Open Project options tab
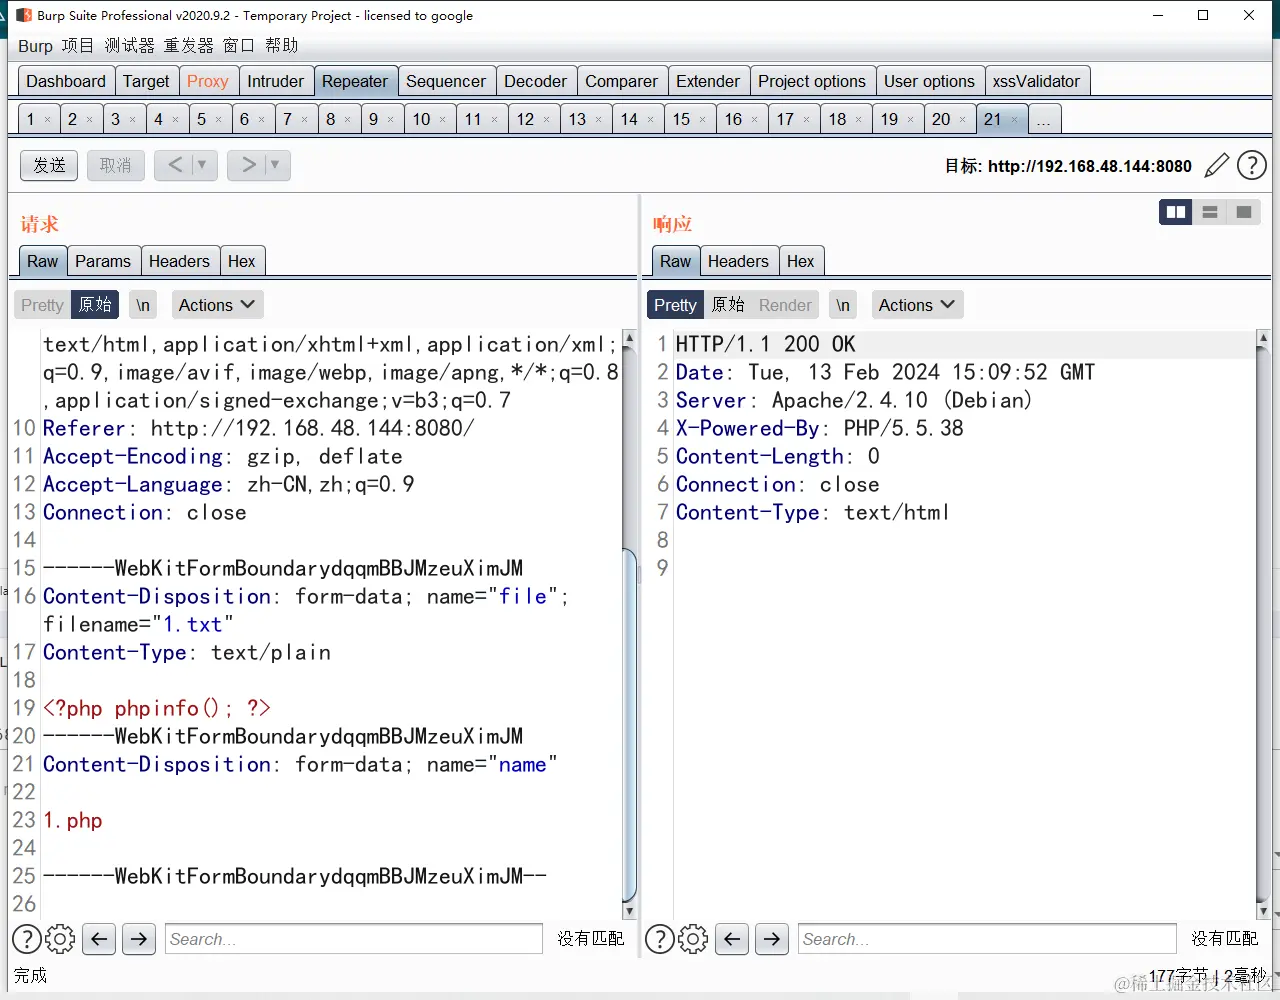The width and height of the screenshot is (1280, 1000). point(812,81)
